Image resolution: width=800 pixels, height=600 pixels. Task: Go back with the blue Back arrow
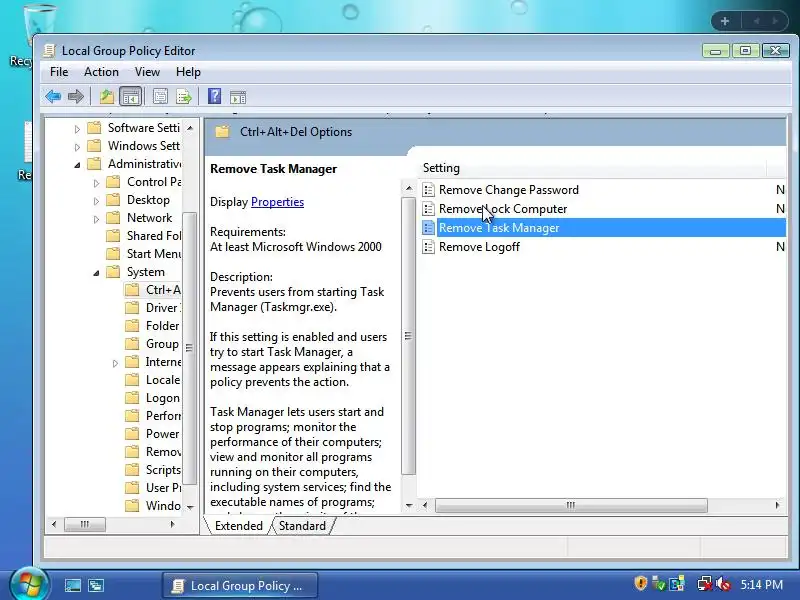(x=53, y=96)
